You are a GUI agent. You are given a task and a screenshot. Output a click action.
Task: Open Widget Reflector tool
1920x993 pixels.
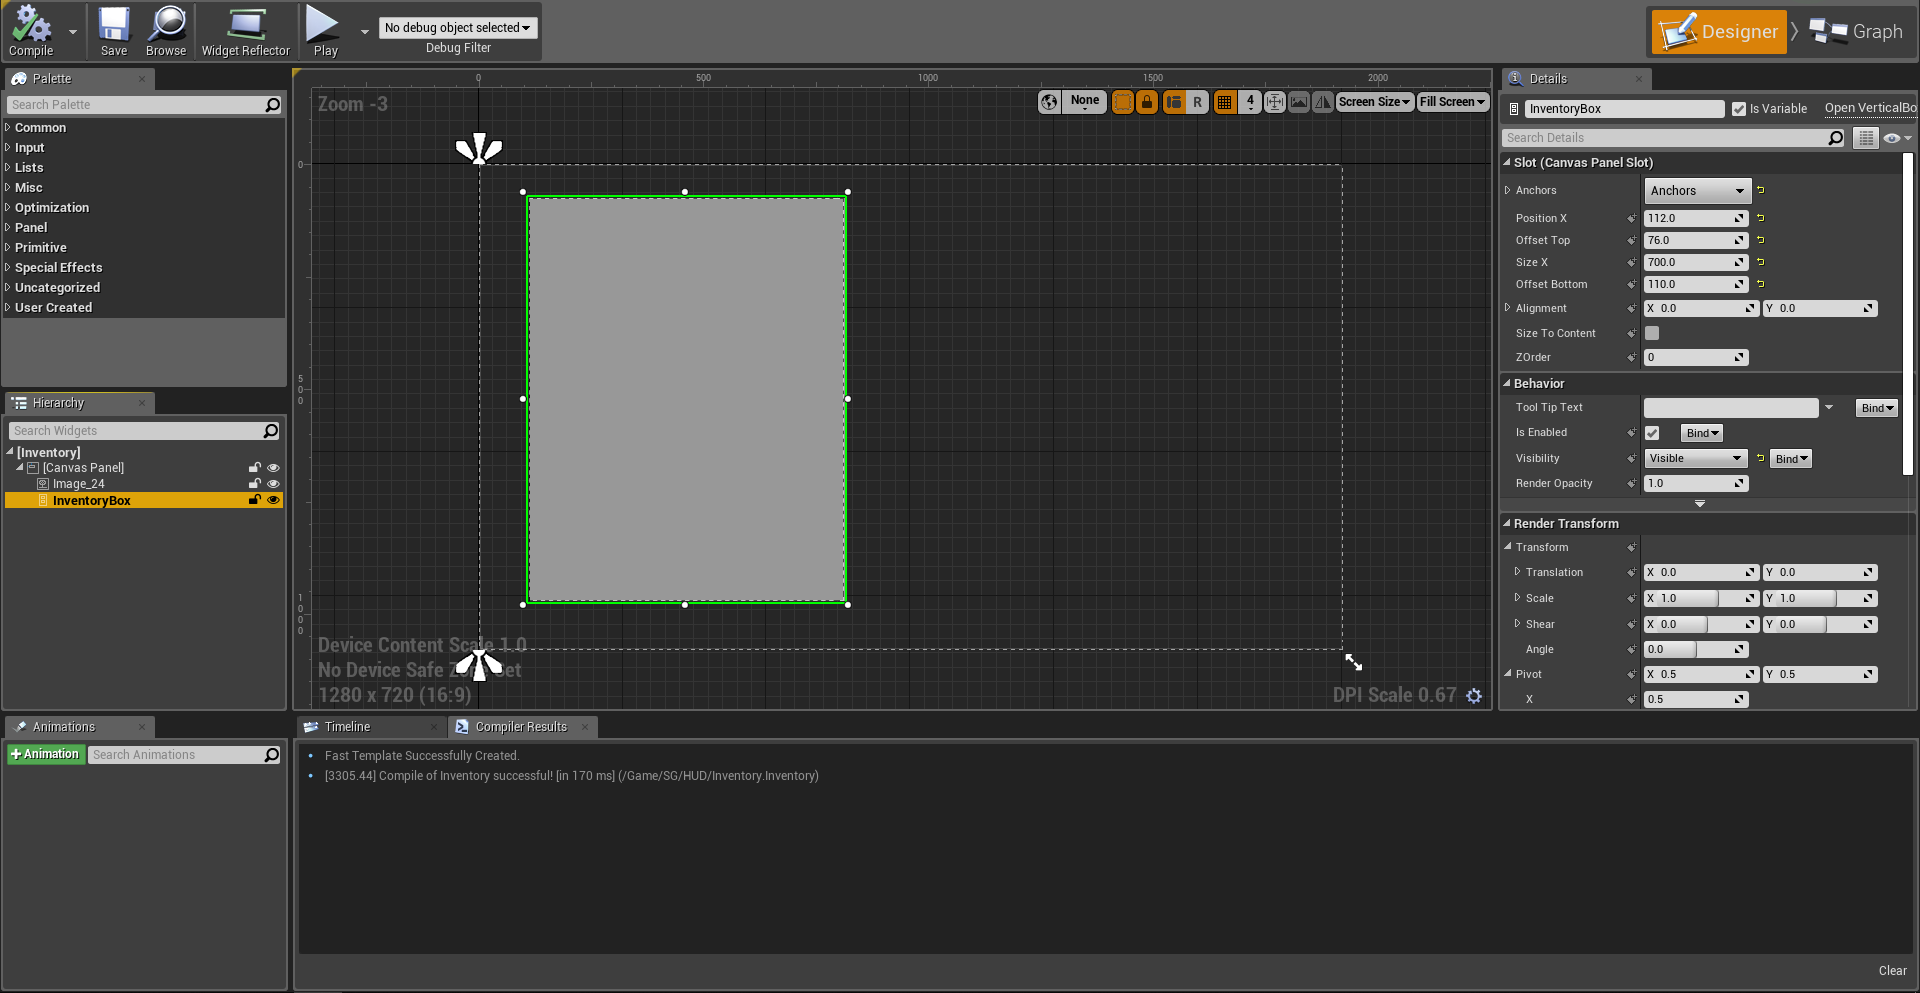pyautogui.click(x=245, y=31)
